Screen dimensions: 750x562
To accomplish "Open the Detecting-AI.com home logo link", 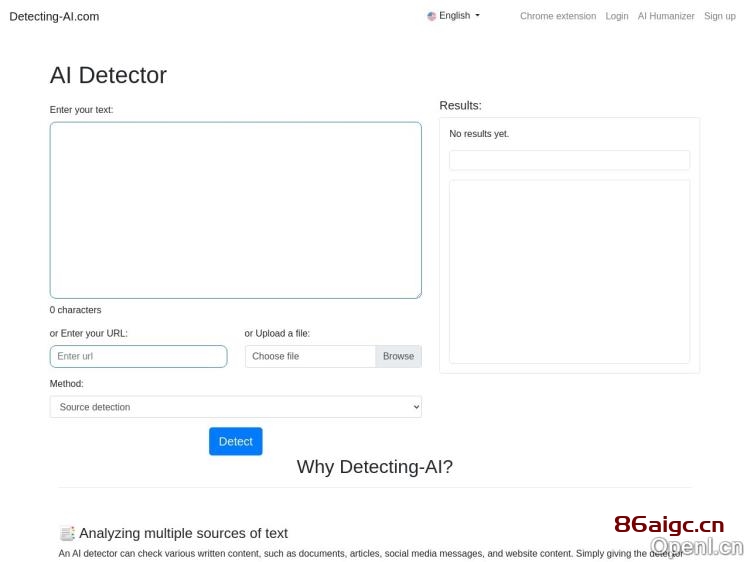I will [54, 16].
